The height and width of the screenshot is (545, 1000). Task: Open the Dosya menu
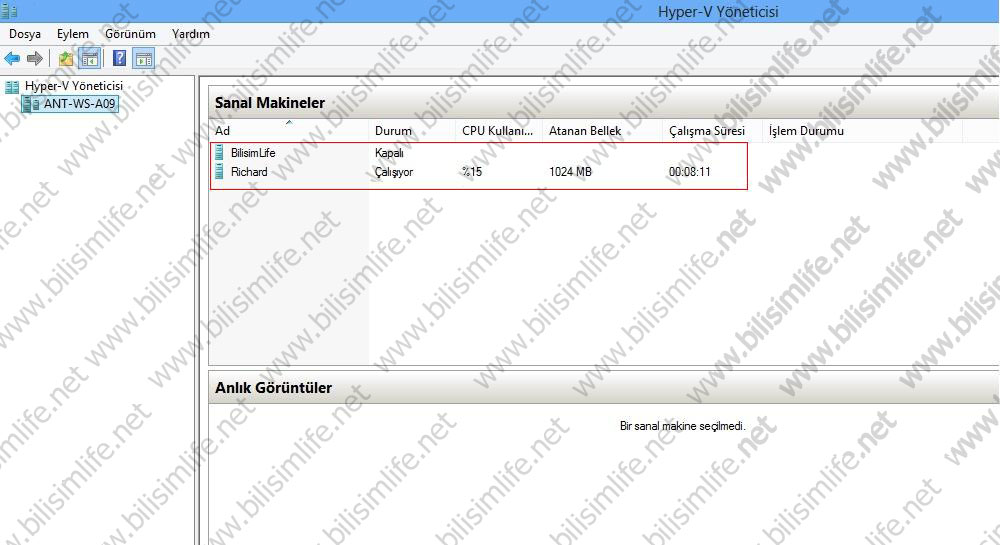click(25, 34)
